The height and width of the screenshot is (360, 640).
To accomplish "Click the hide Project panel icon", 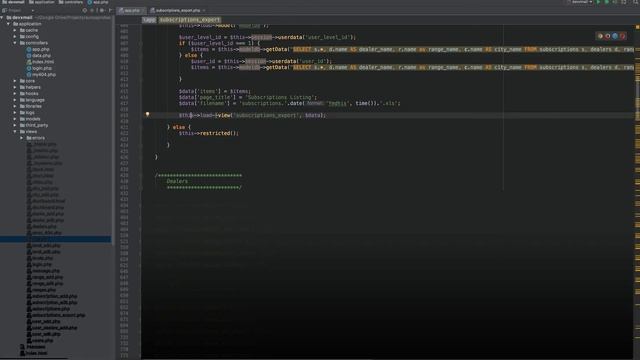I will (110, 10).
